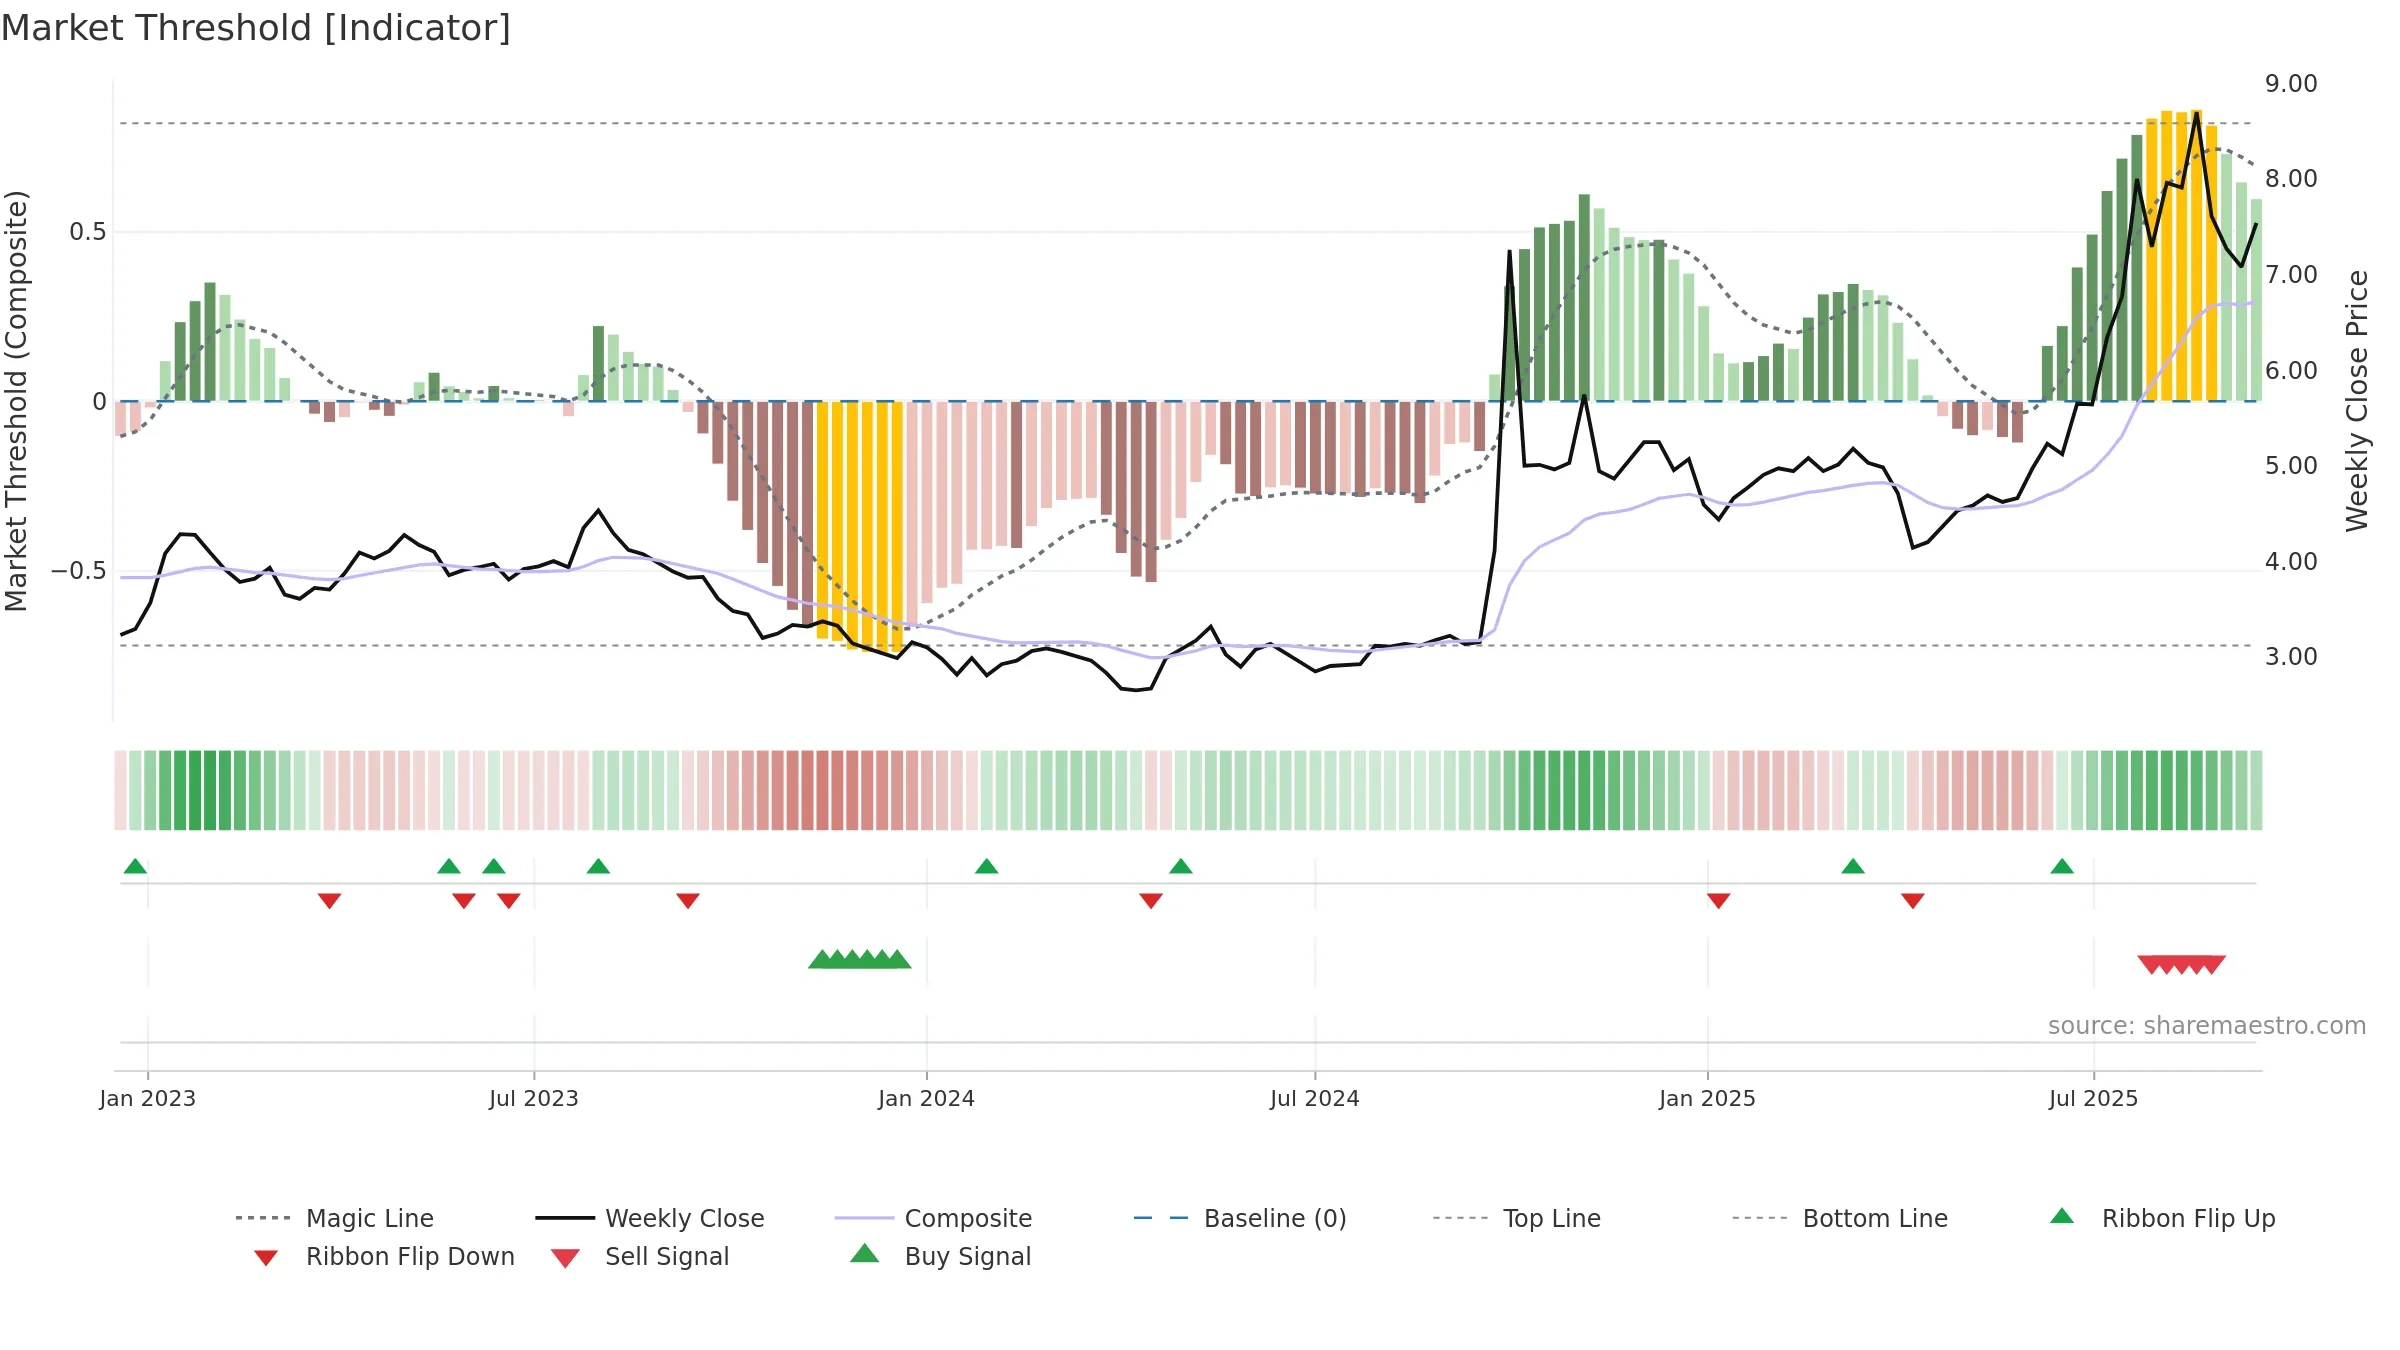Click the Jul 2024 x-axis label
Viewport: 2400px width, 1350px height.
point(1315,1098)
